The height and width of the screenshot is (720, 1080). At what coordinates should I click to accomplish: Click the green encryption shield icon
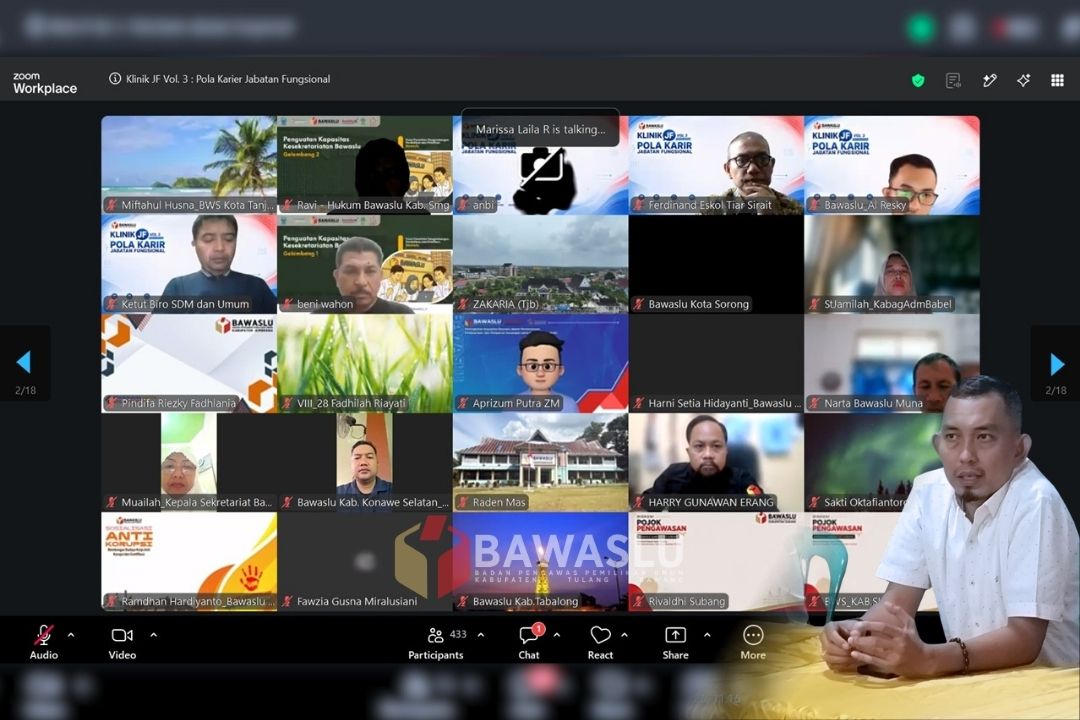(x=917, y=81)
